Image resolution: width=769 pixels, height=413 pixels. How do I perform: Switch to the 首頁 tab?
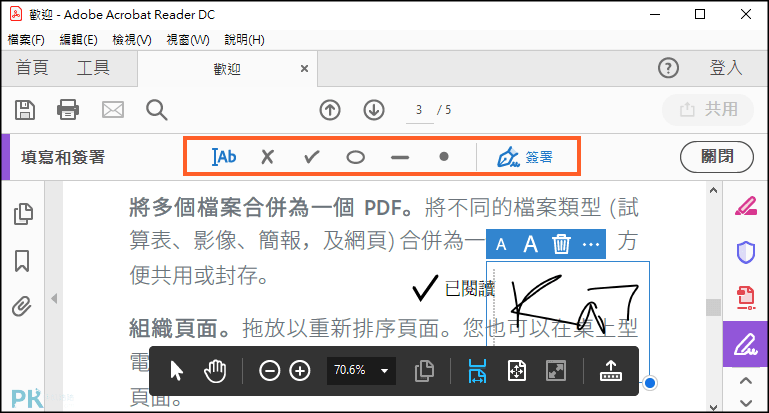click(x=32, y=68)
